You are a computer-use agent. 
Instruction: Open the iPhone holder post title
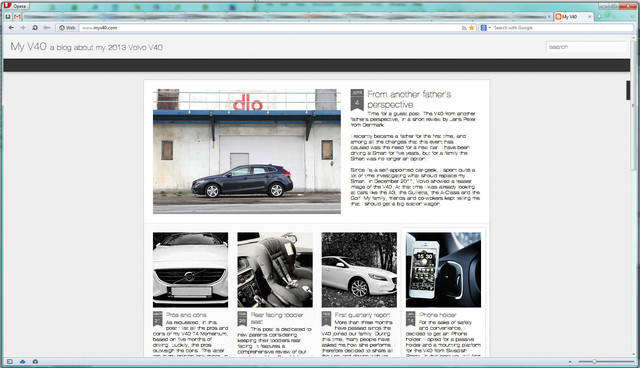point(438,315)
